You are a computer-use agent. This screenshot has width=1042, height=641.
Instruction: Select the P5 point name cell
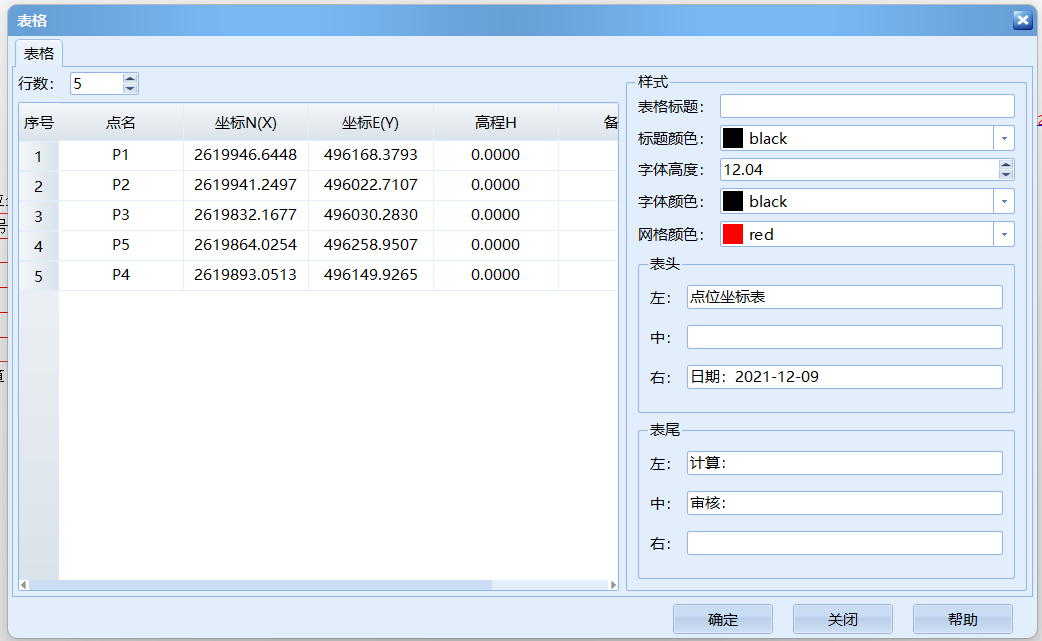[x=121, y=245]
